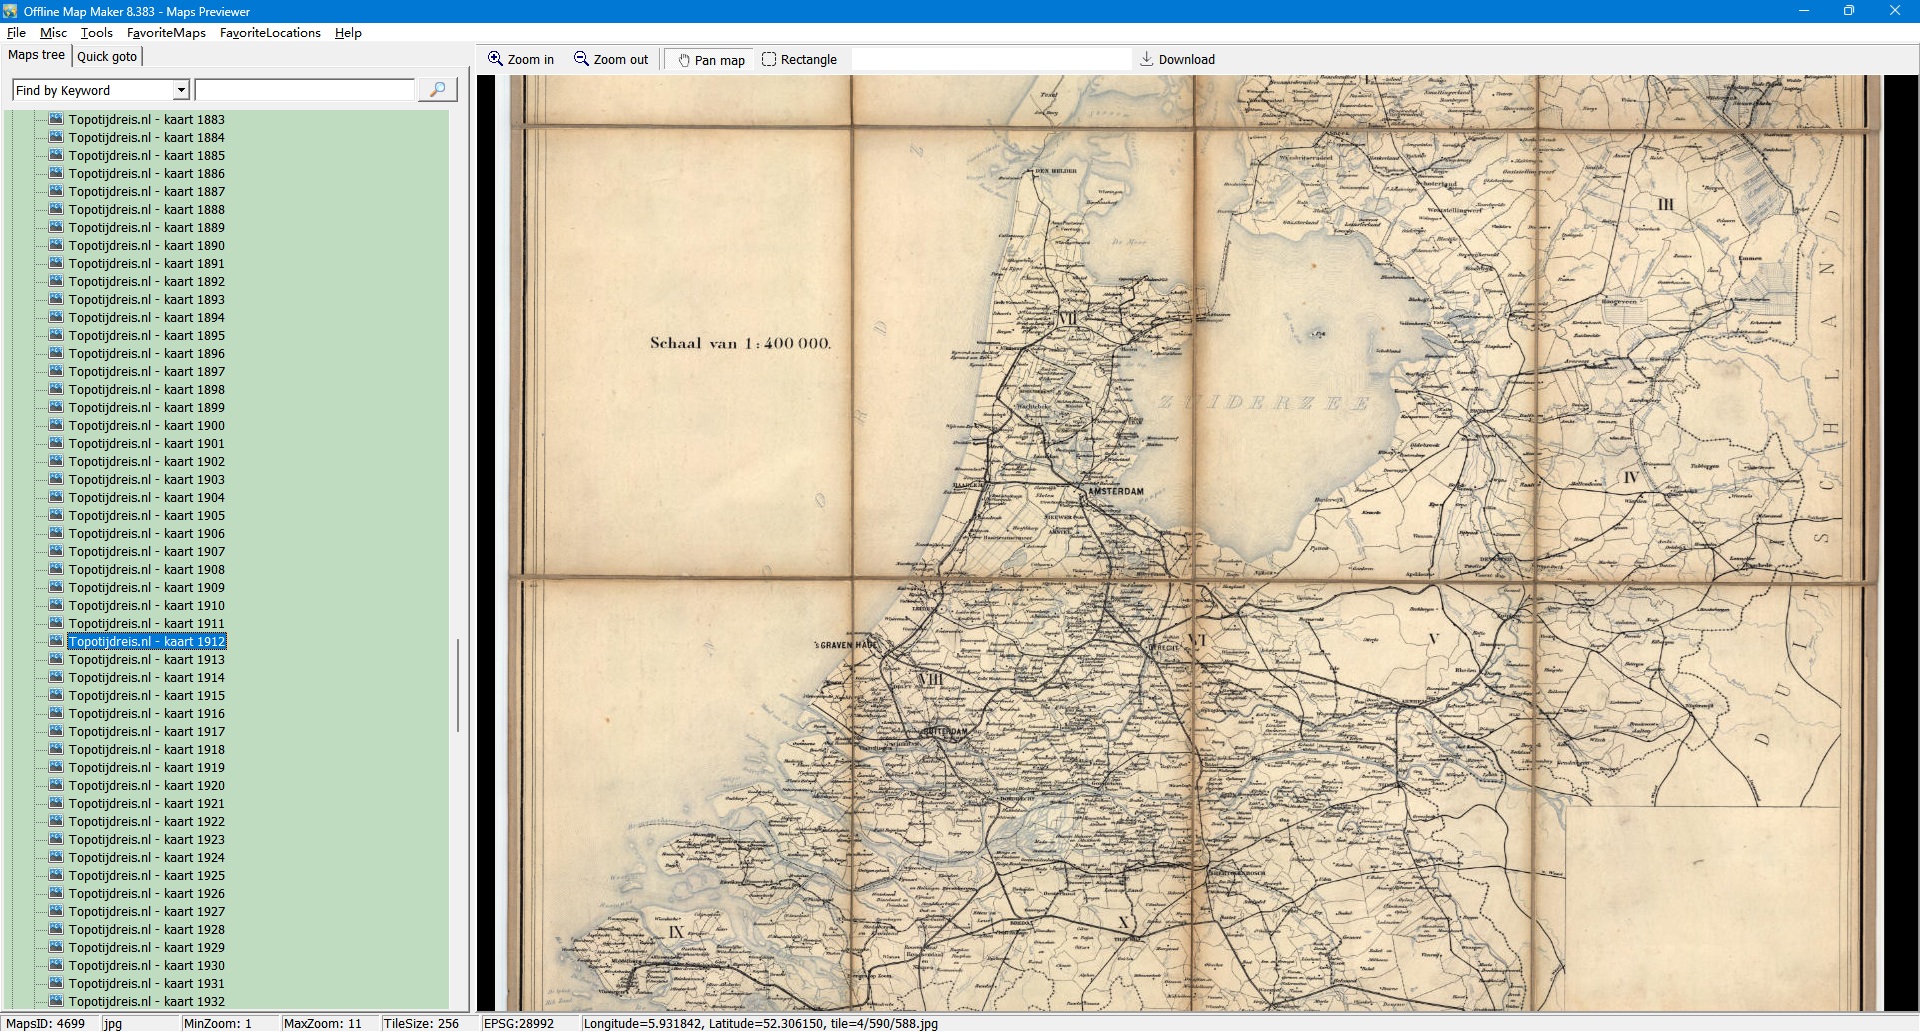Select Topotijdreis.nl - kaart 1932 in tree

146,1002
